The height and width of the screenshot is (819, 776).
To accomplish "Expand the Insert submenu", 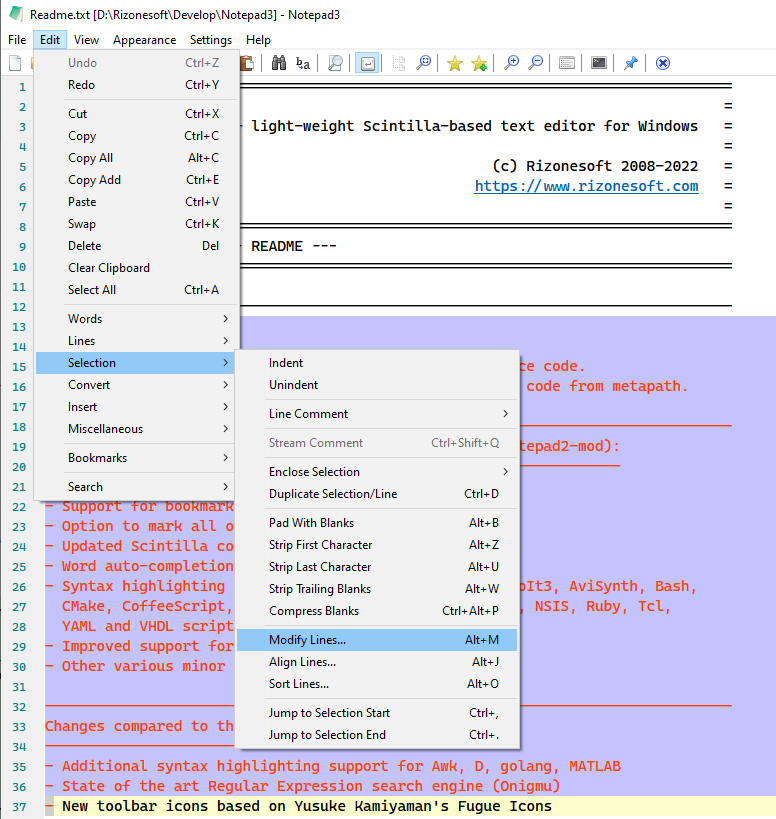I will tap(137, 406).
